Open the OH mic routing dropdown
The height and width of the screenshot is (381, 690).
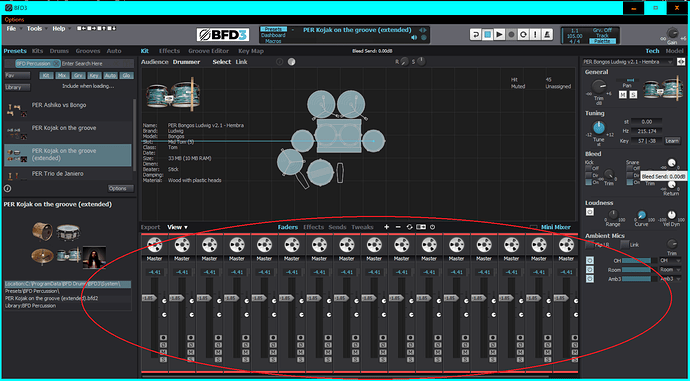tap(670, 260)
